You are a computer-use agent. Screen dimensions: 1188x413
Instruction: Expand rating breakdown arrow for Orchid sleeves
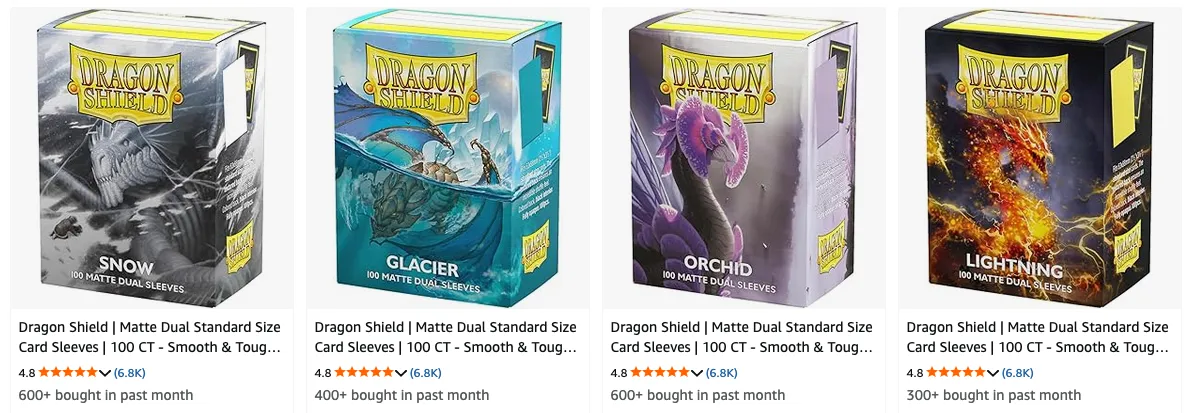(x=697, y=373)
